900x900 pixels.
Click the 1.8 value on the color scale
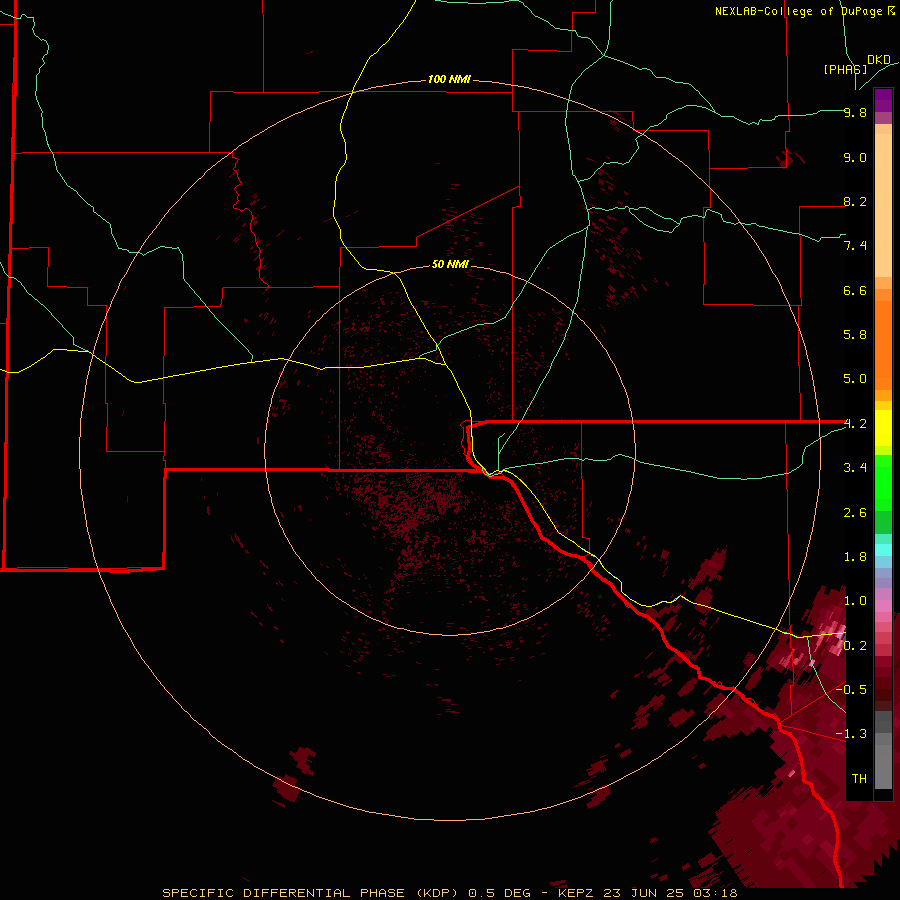(x=855, y=557)
